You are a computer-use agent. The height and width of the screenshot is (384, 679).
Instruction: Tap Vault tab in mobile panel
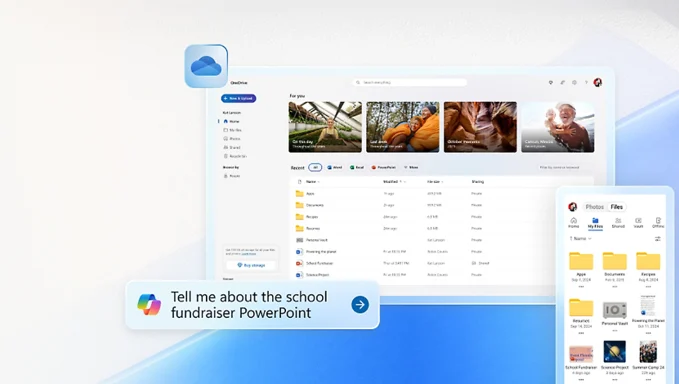click(x=638, y=223)
